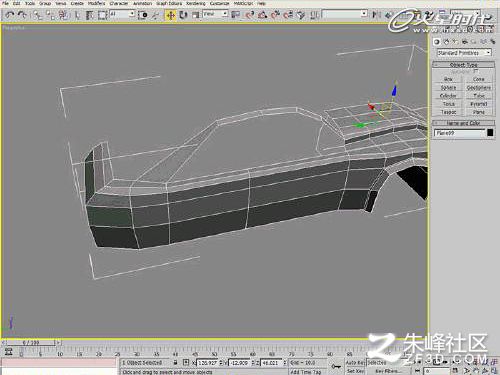Click the Plane primitive button
Viewport: 500px width, 375px height.
[478, 112]
